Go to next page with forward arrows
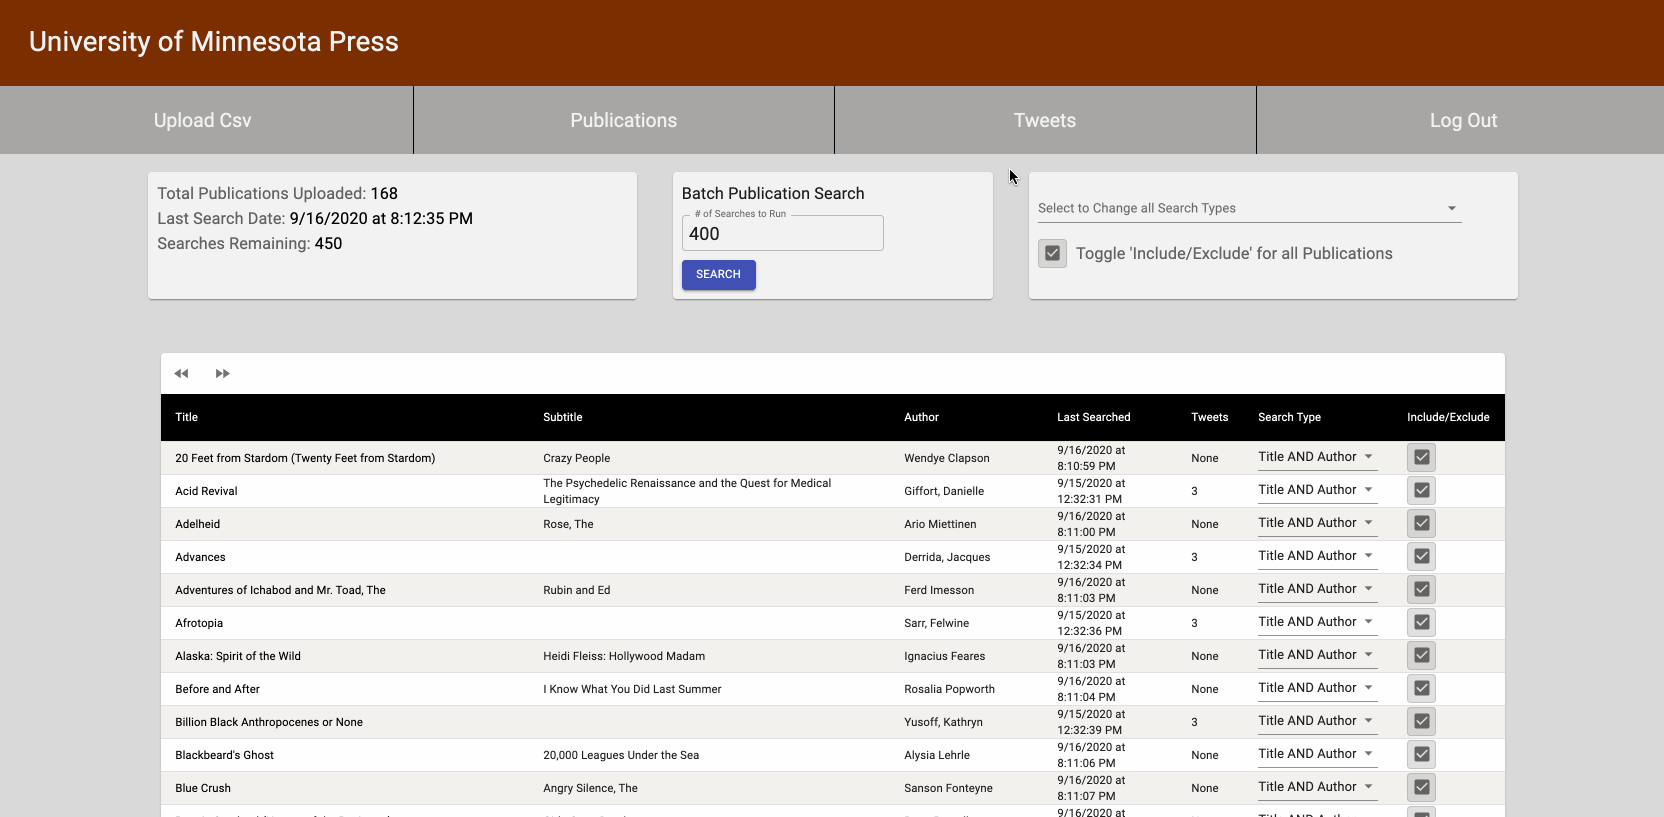Screen dimensions: 1664x817 223,374
